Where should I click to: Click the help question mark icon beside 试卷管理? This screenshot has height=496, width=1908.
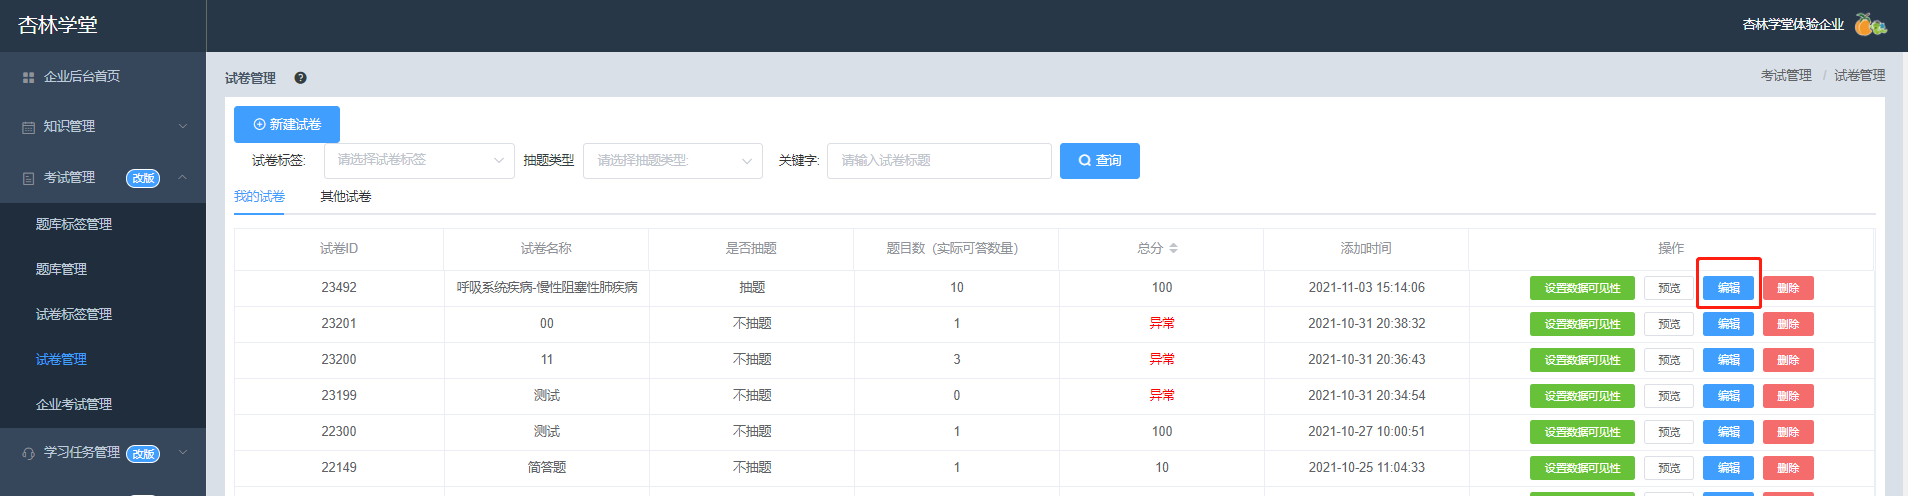300,78
